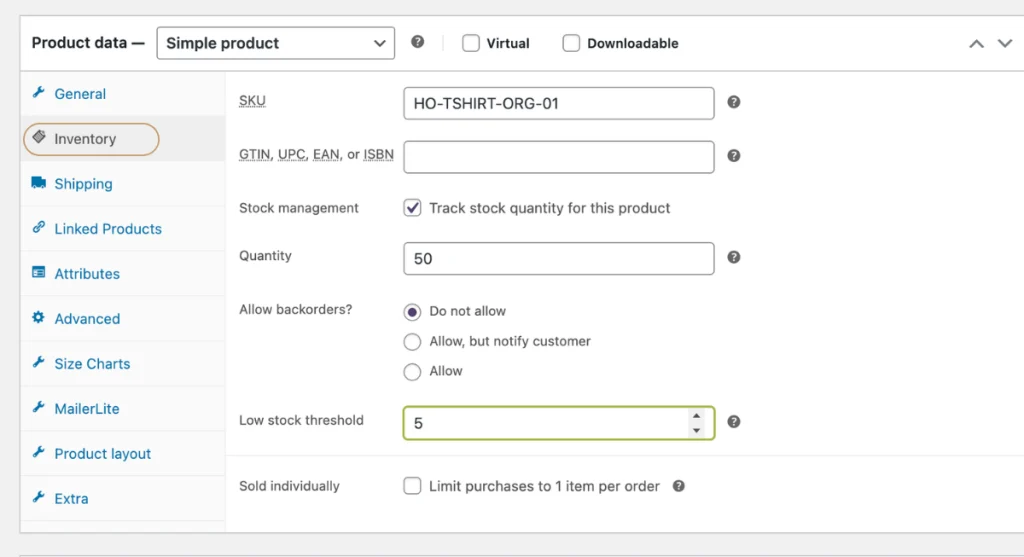This screenshot has width=1024, height=557.
Task: Select the plain Allow backorders radio
Action: coord(412,372)
